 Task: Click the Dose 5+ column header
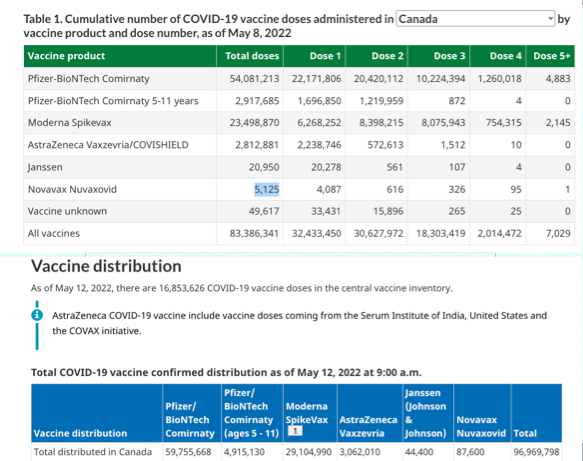coord(550,56)
